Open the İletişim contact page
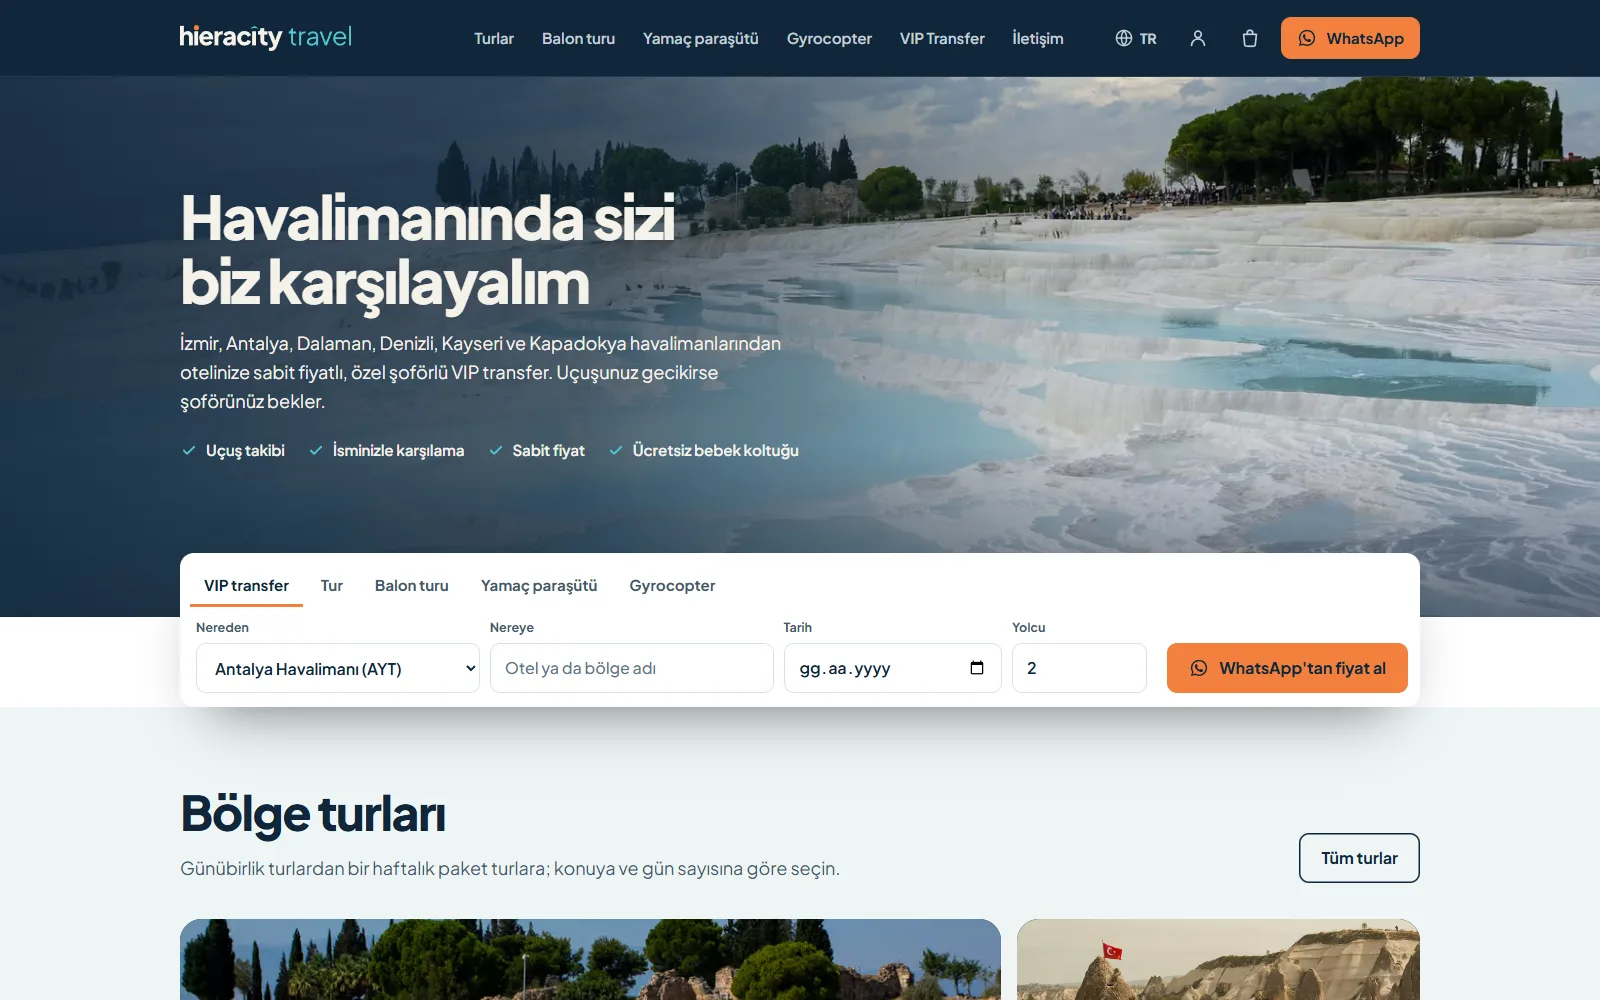The height and width of the screenshot is (1000, 1600). 1038,38
